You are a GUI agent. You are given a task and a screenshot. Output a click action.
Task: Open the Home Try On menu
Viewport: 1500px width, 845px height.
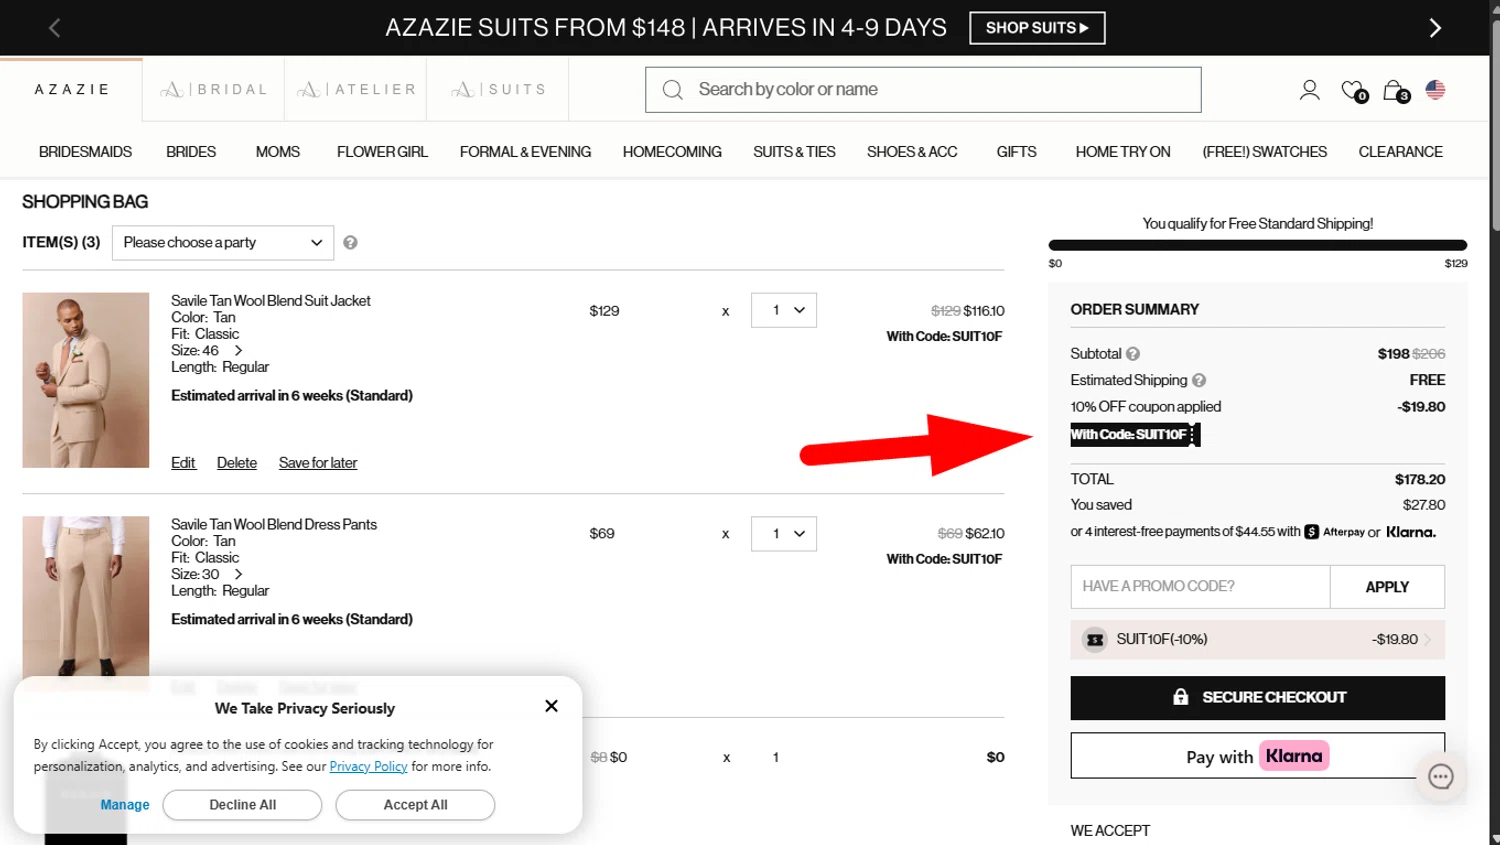coord(1123,152)
